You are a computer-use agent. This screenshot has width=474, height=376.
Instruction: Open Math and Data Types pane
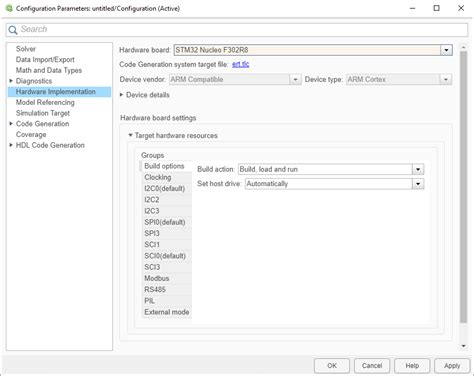49,70
